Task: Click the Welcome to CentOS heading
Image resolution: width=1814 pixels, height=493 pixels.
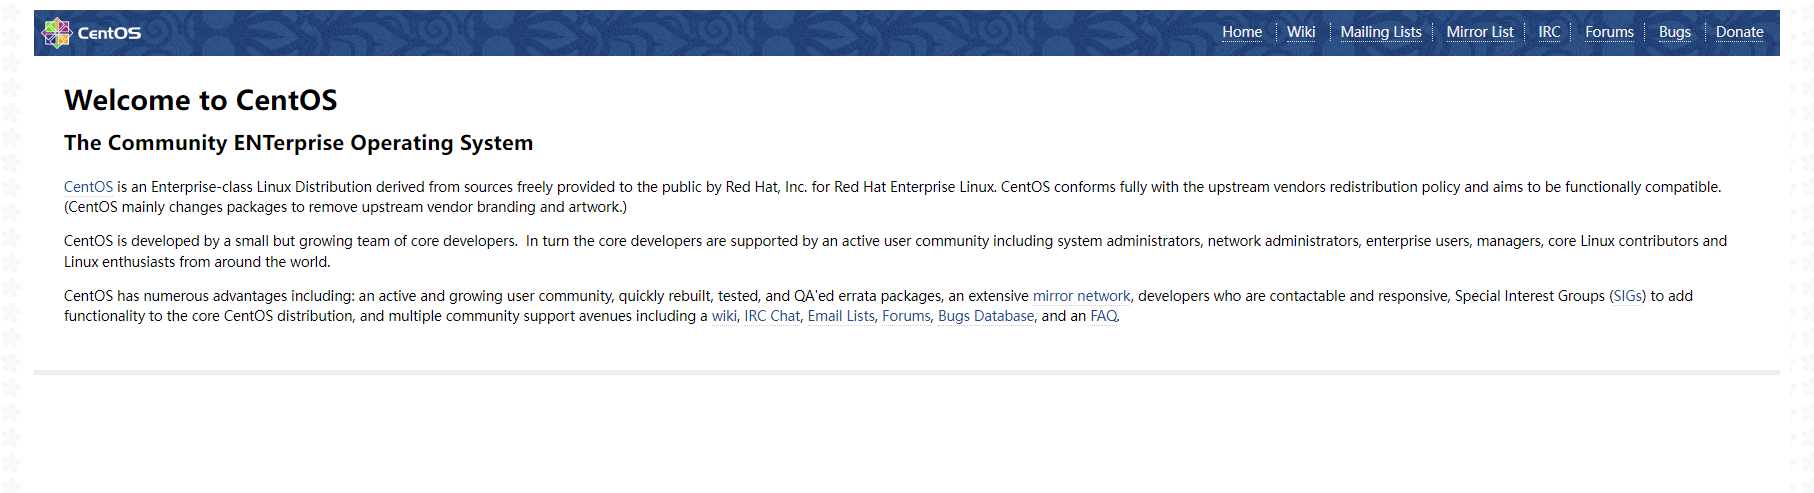Action: (x=201, y=100)
